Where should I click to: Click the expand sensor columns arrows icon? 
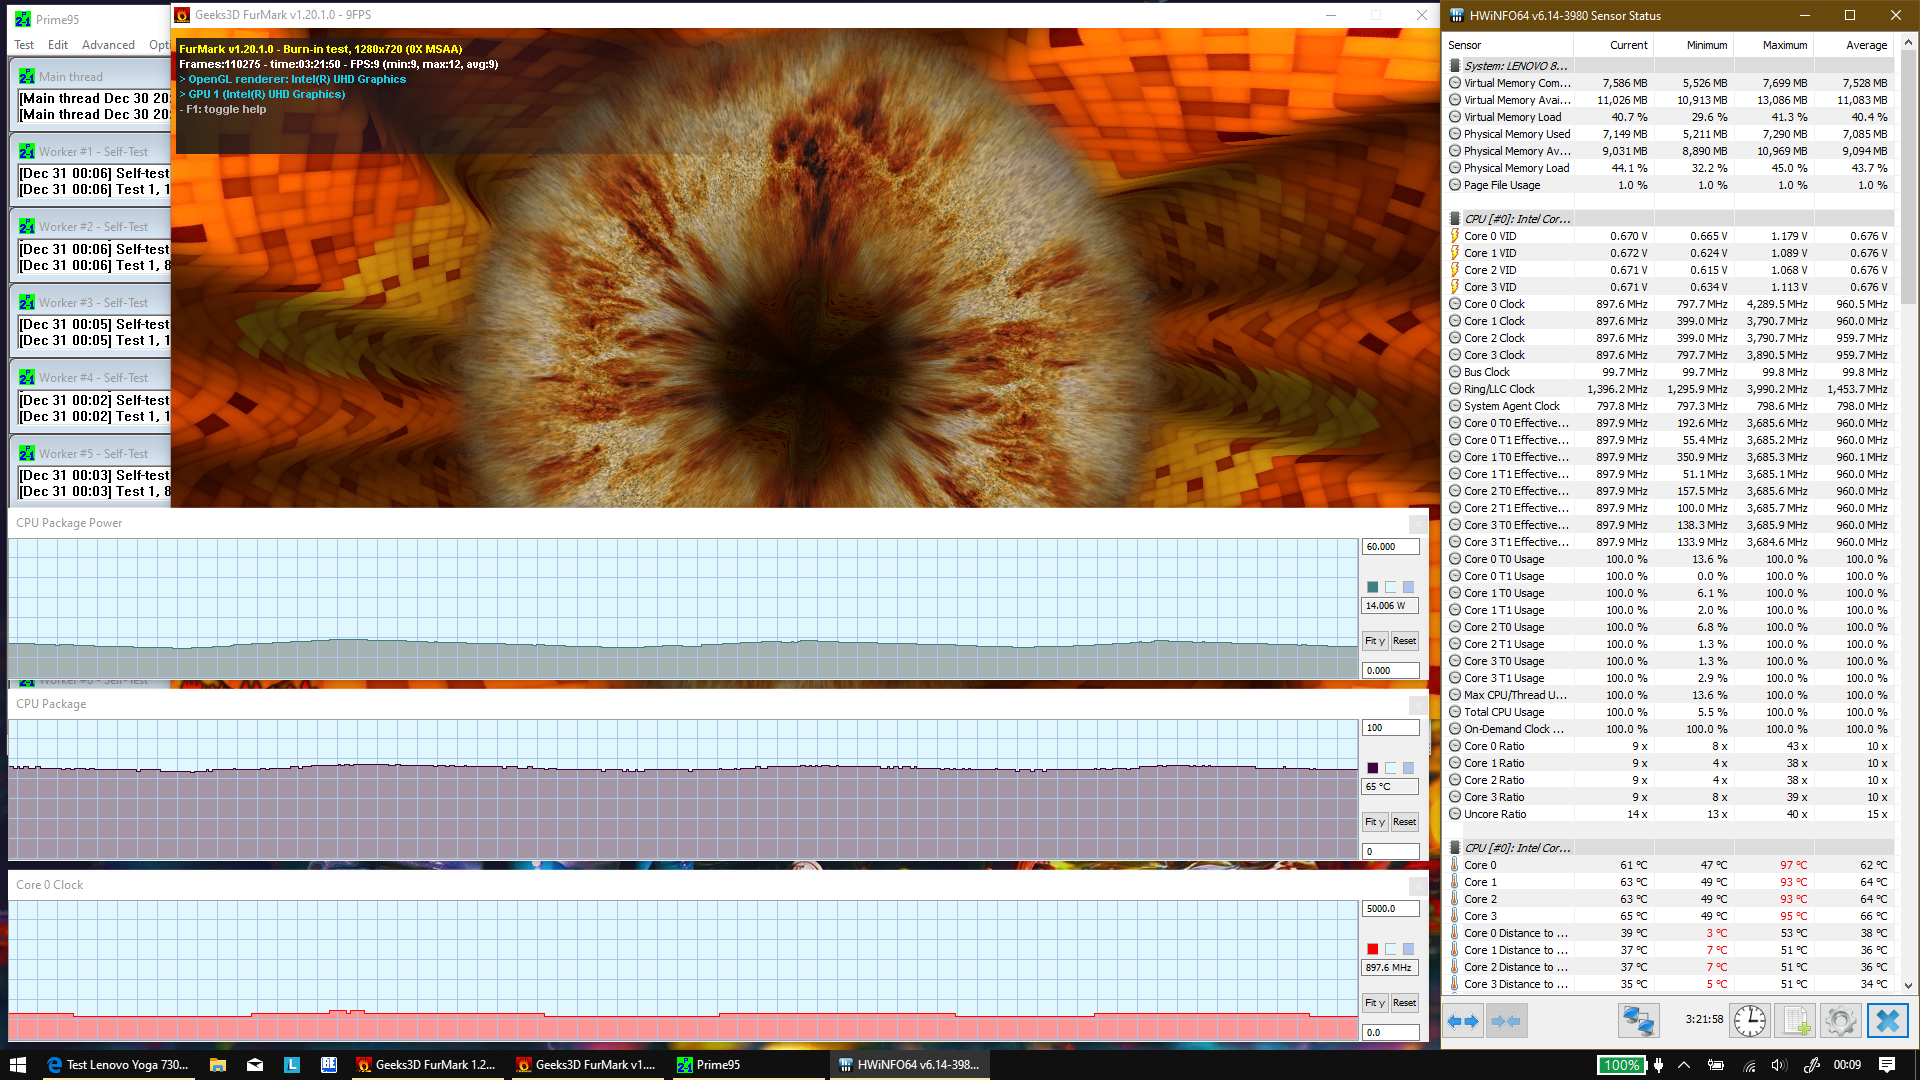click(1464, 1021)
